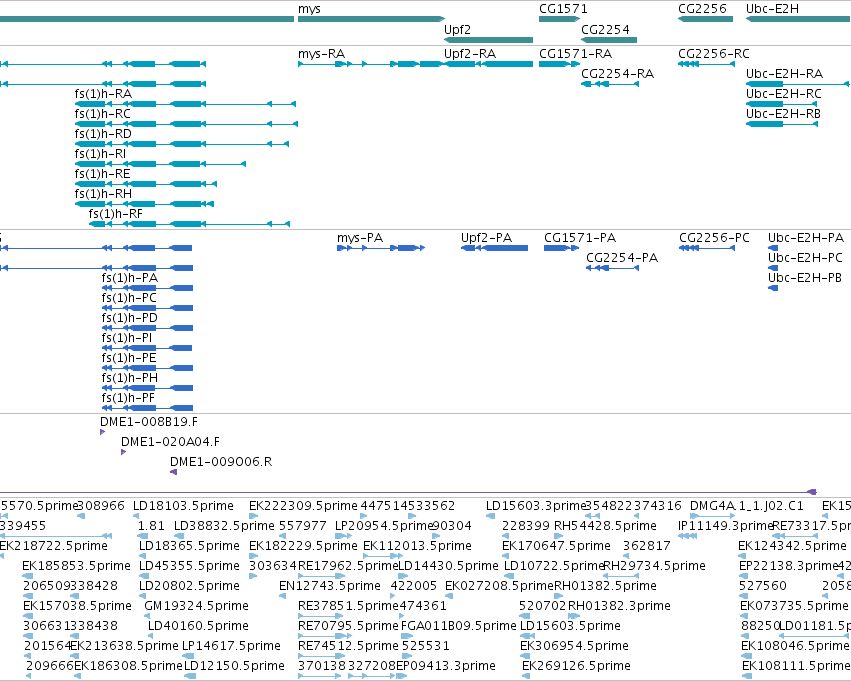The width and height of the screenshot is (851, 681).
Task: Open the Ubc-E2H-PC protein feature
Action: coord(773,268)
